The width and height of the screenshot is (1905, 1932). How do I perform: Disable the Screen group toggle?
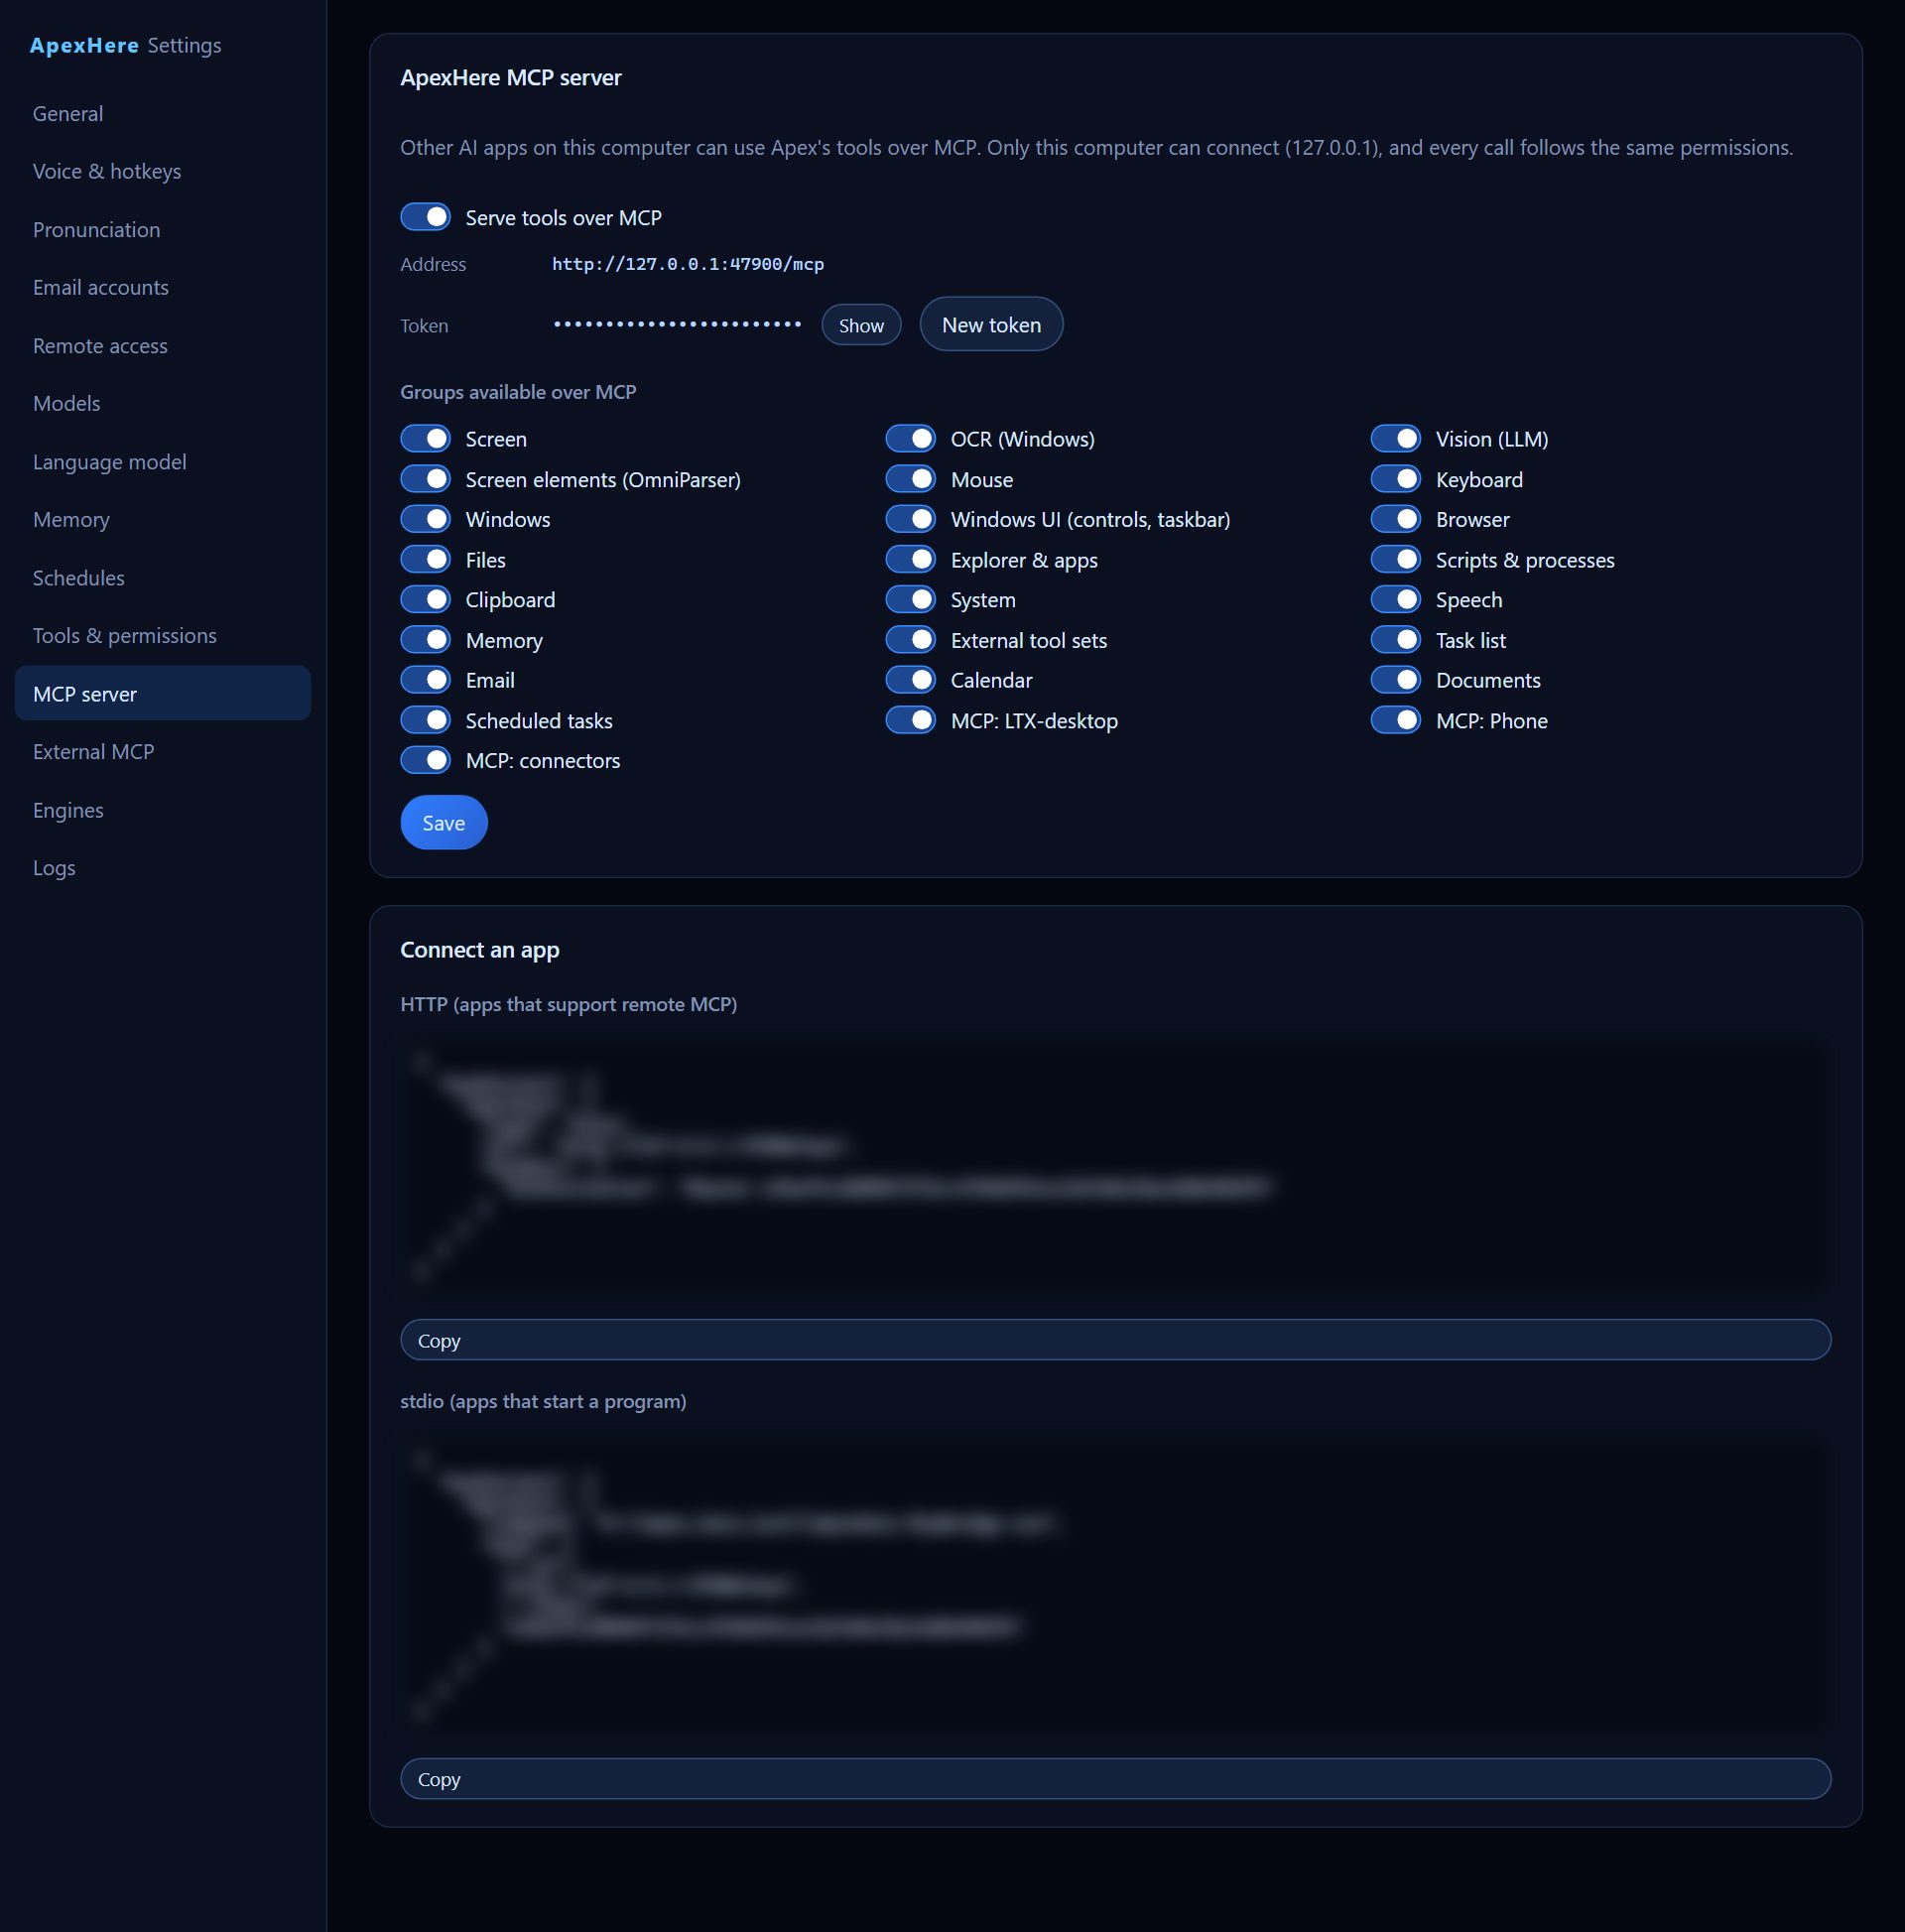pyautogui.click(x=425, y=439)
